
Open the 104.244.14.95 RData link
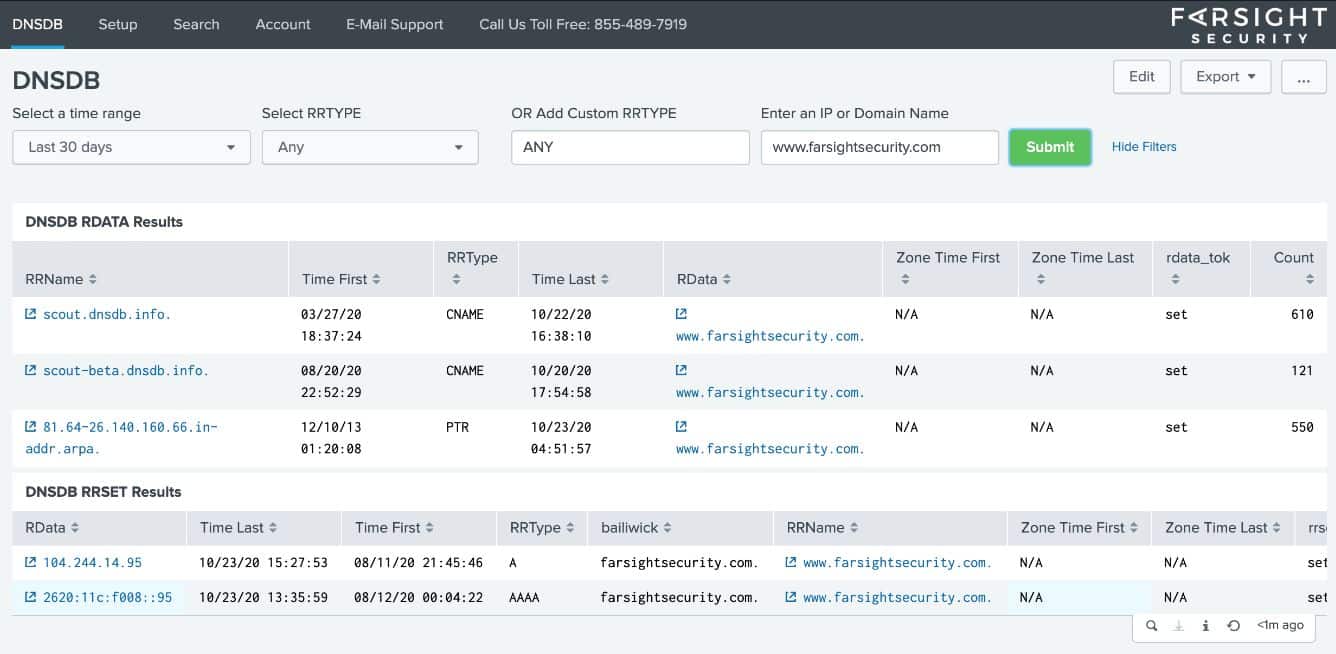pos(92,563)
